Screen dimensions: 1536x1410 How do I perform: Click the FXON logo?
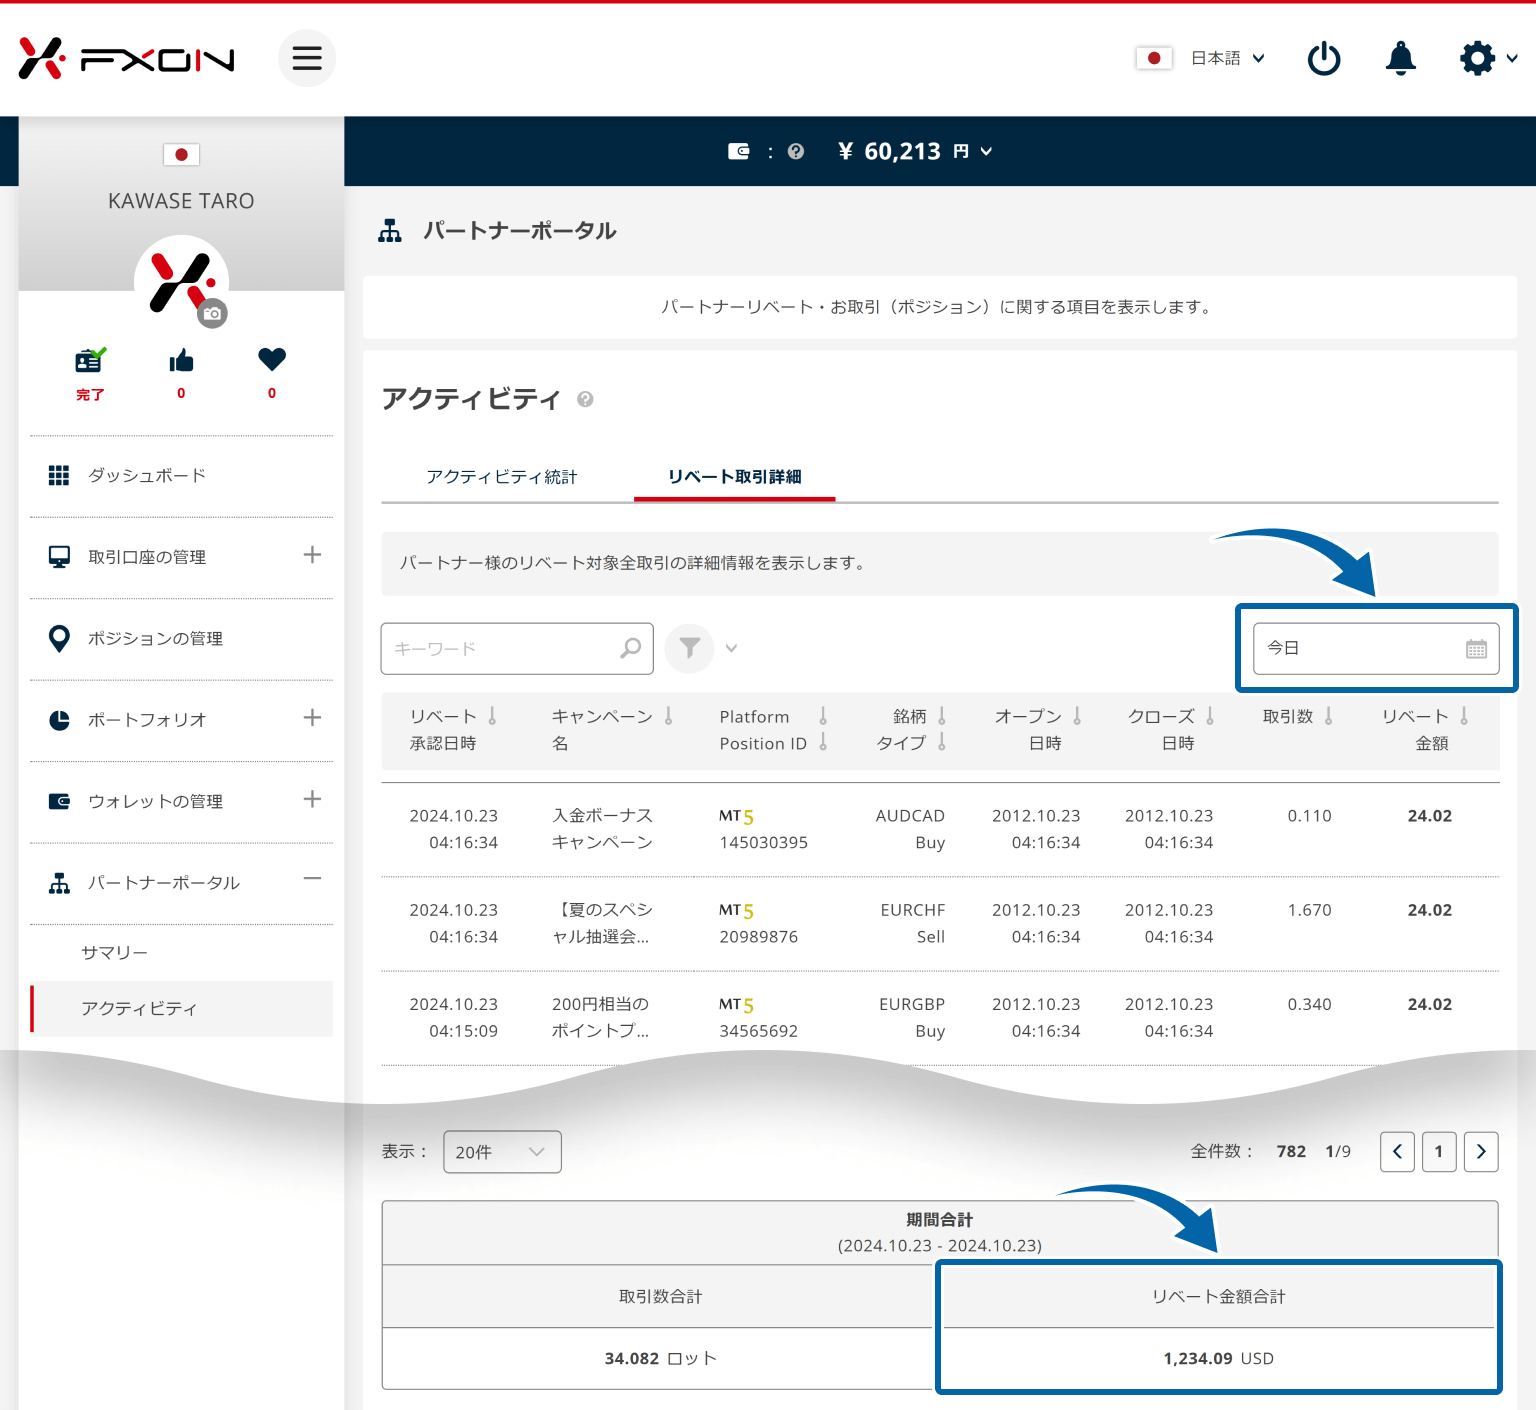tap(126, 58)
